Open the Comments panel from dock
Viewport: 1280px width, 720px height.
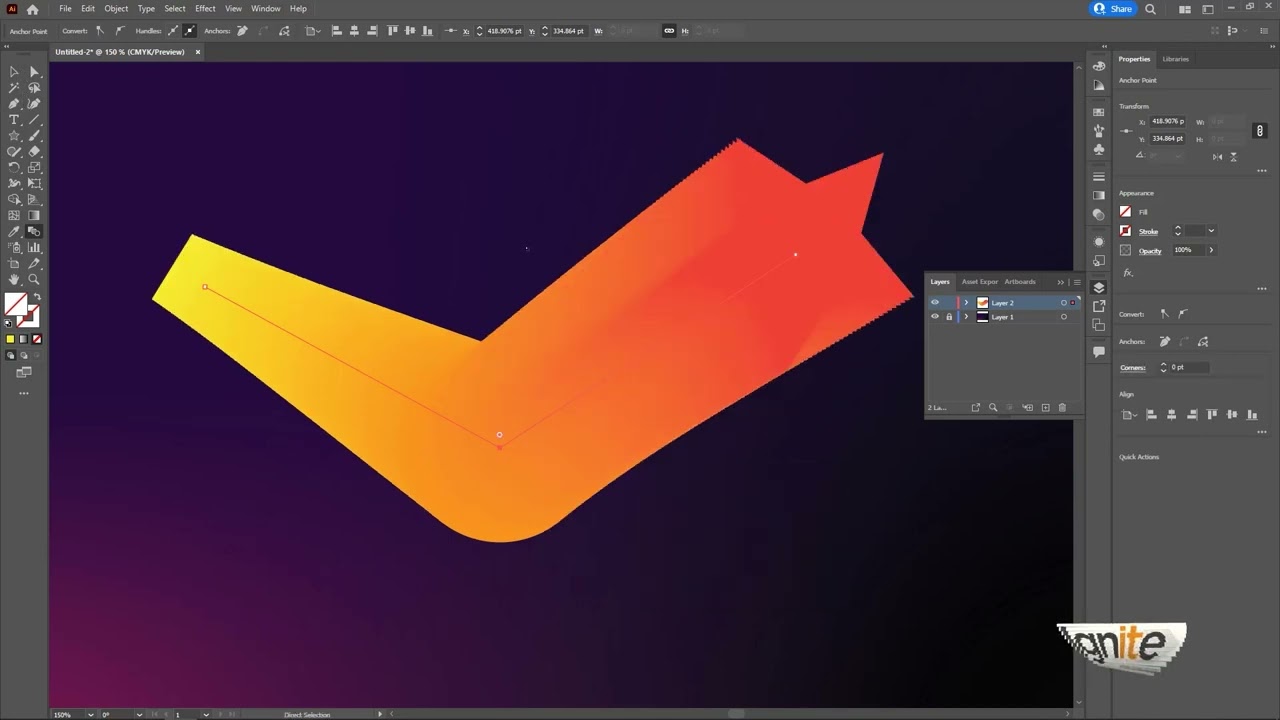pos(1099,351)
